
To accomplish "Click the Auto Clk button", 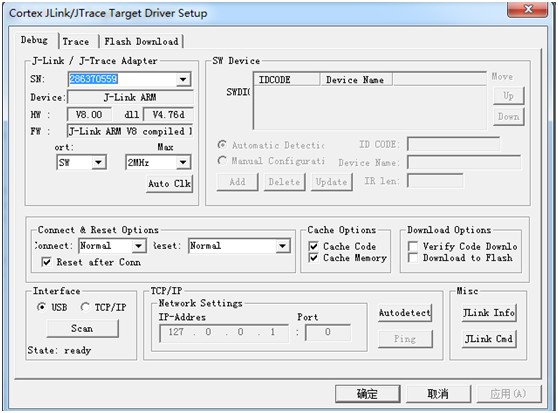I will tap(169, 184).
